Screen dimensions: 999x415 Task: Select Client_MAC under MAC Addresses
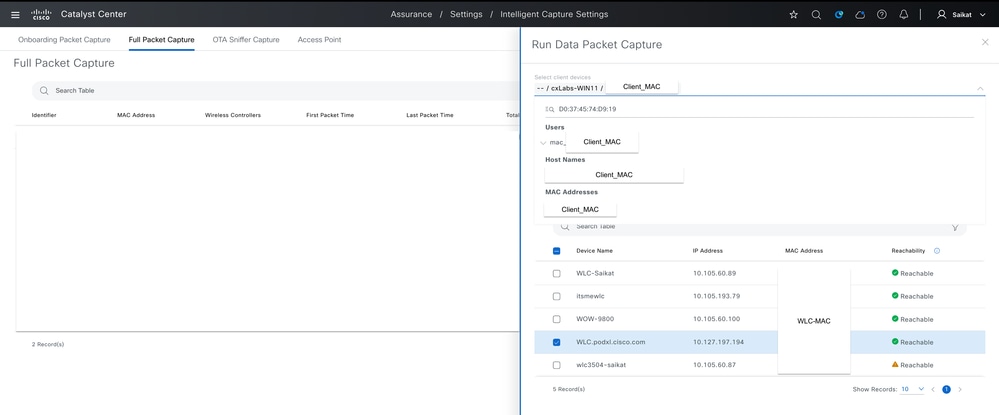coord(580,209)
